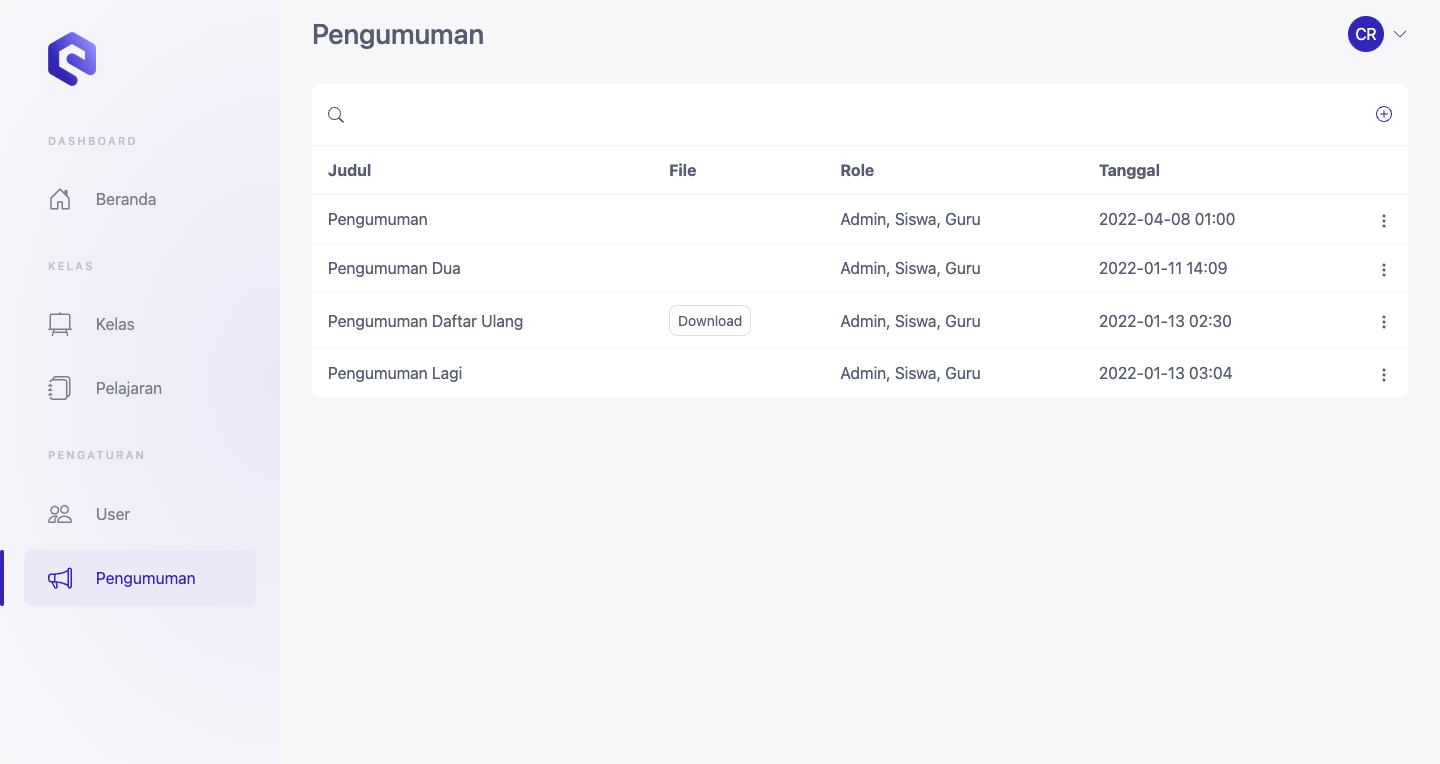Click the CR user avatar

[1366, 34]
